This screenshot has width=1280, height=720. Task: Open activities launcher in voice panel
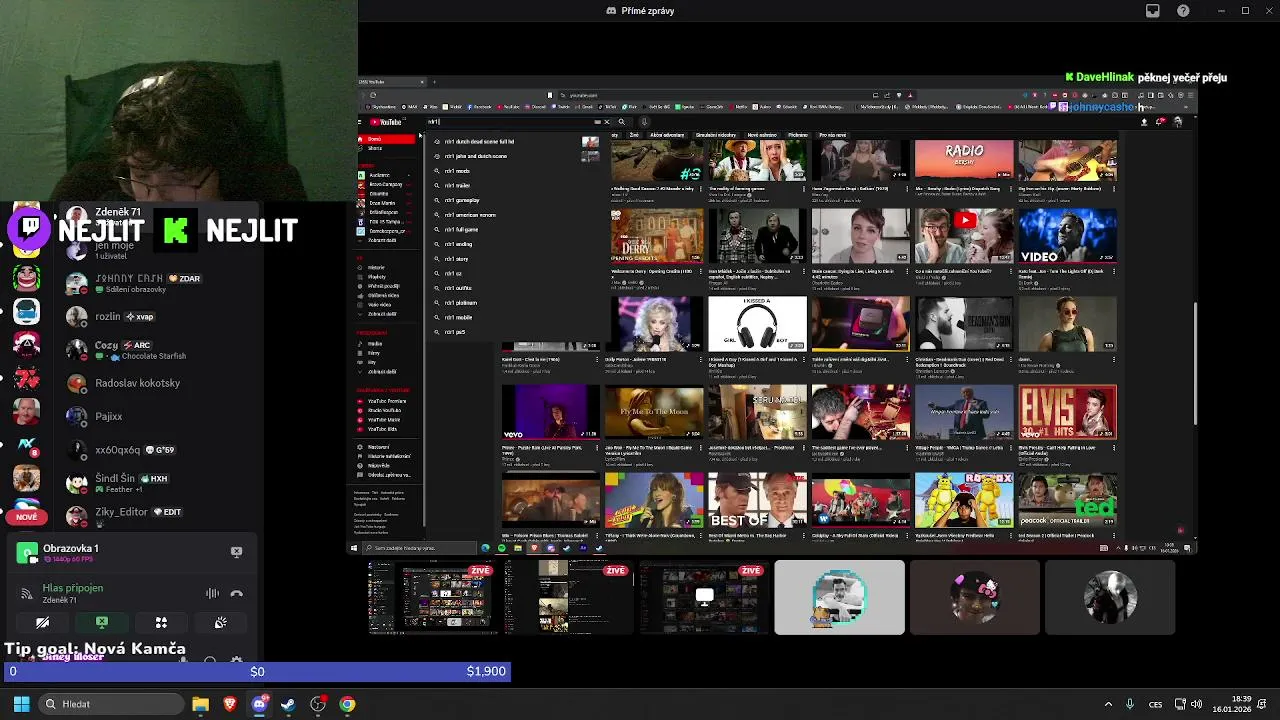[x=161, y=622]
